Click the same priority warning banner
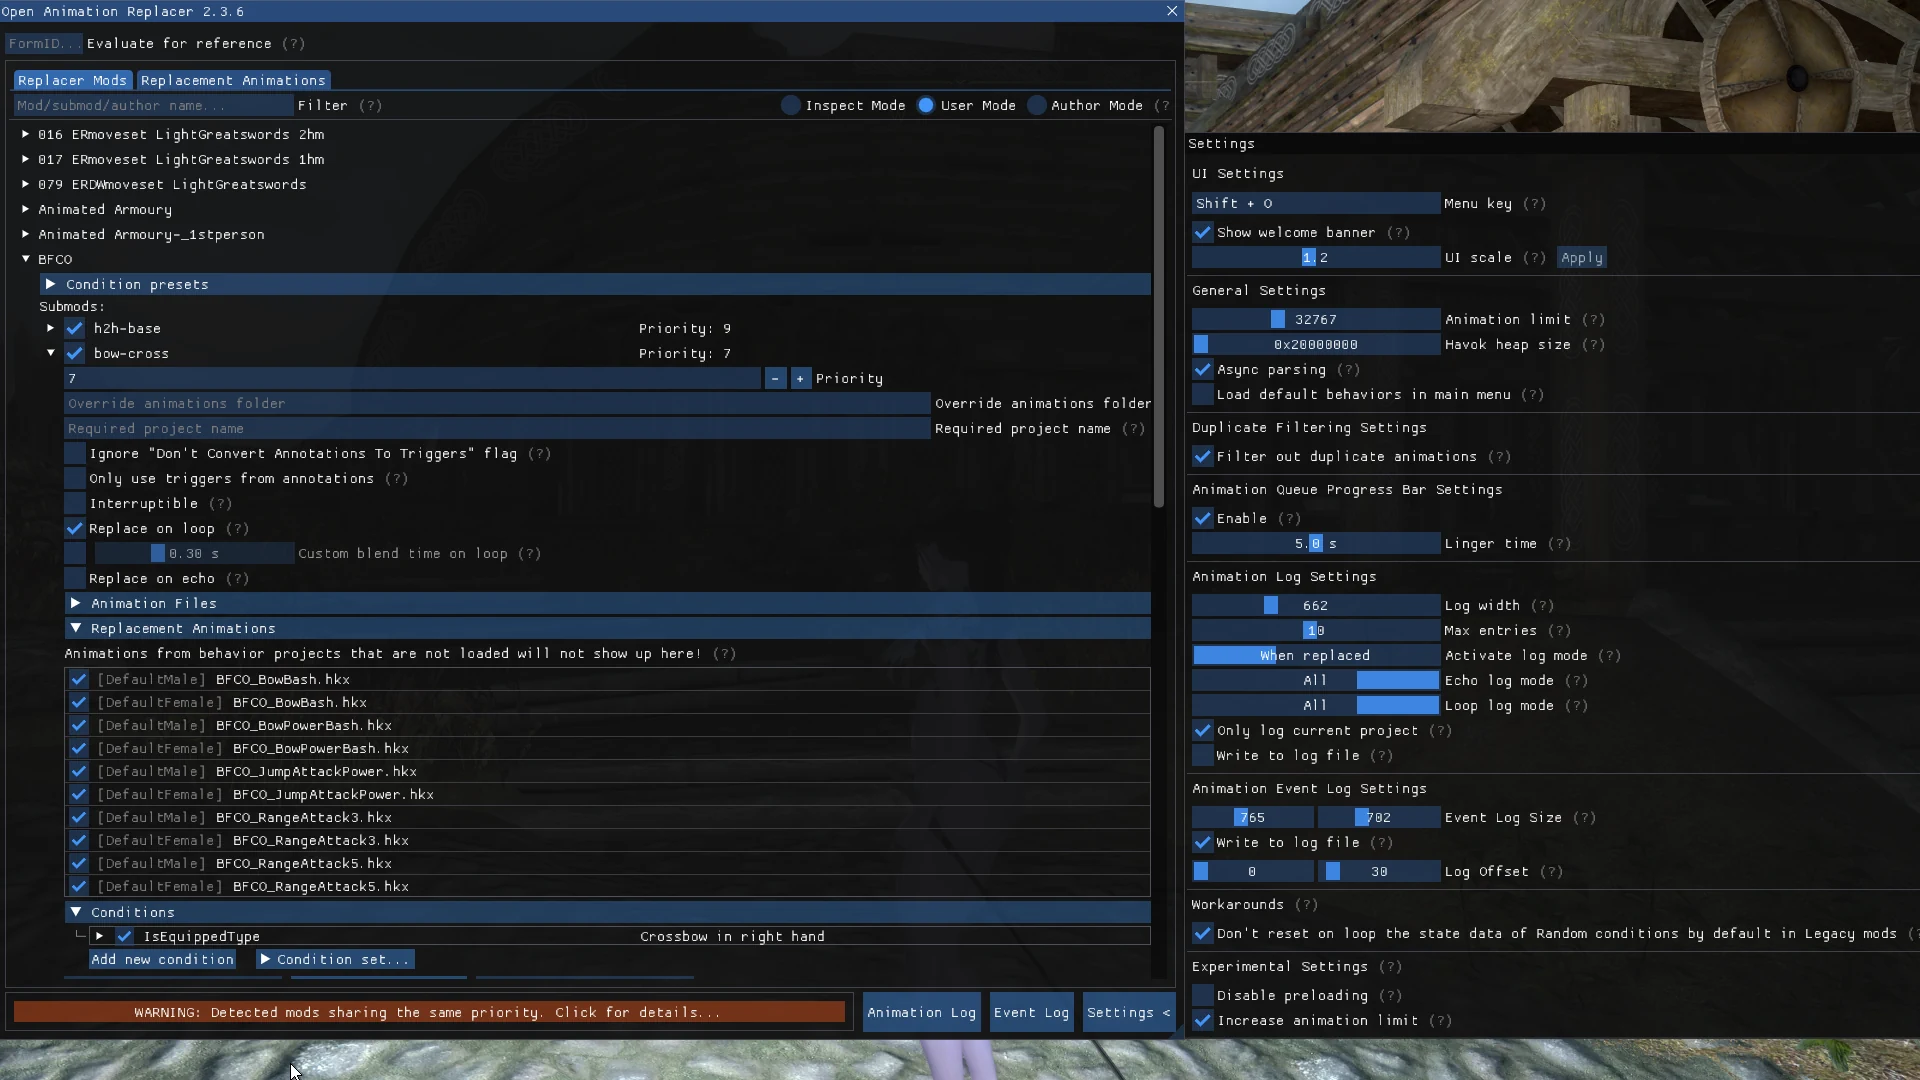 point(429,1013)
